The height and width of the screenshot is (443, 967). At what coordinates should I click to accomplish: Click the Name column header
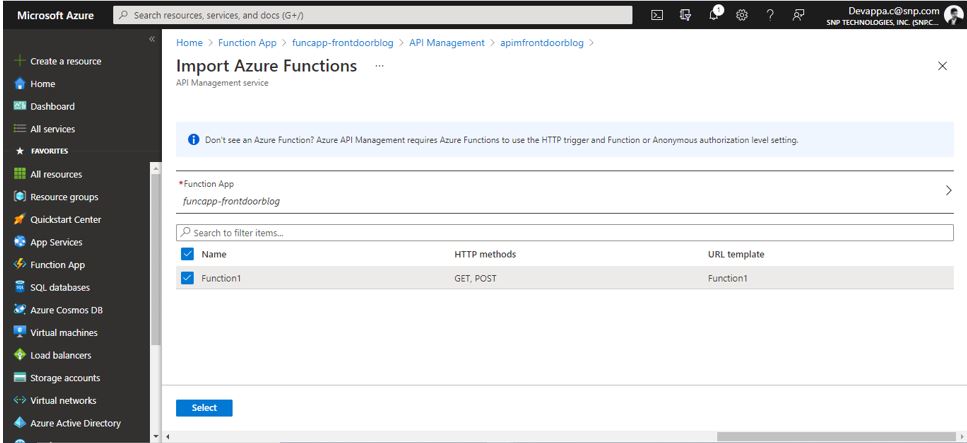(x=214, y=254)
